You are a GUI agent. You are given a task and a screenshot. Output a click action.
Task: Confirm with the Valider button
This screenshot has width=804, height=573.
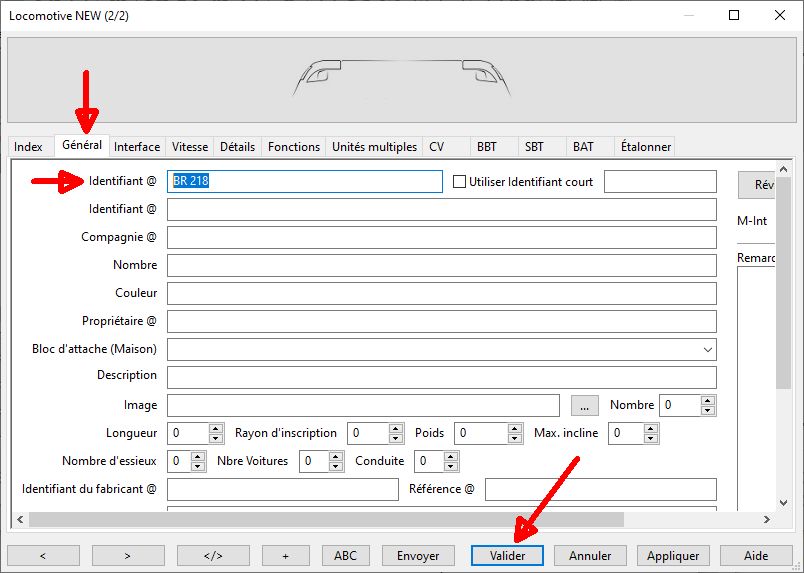click(507, 556)
